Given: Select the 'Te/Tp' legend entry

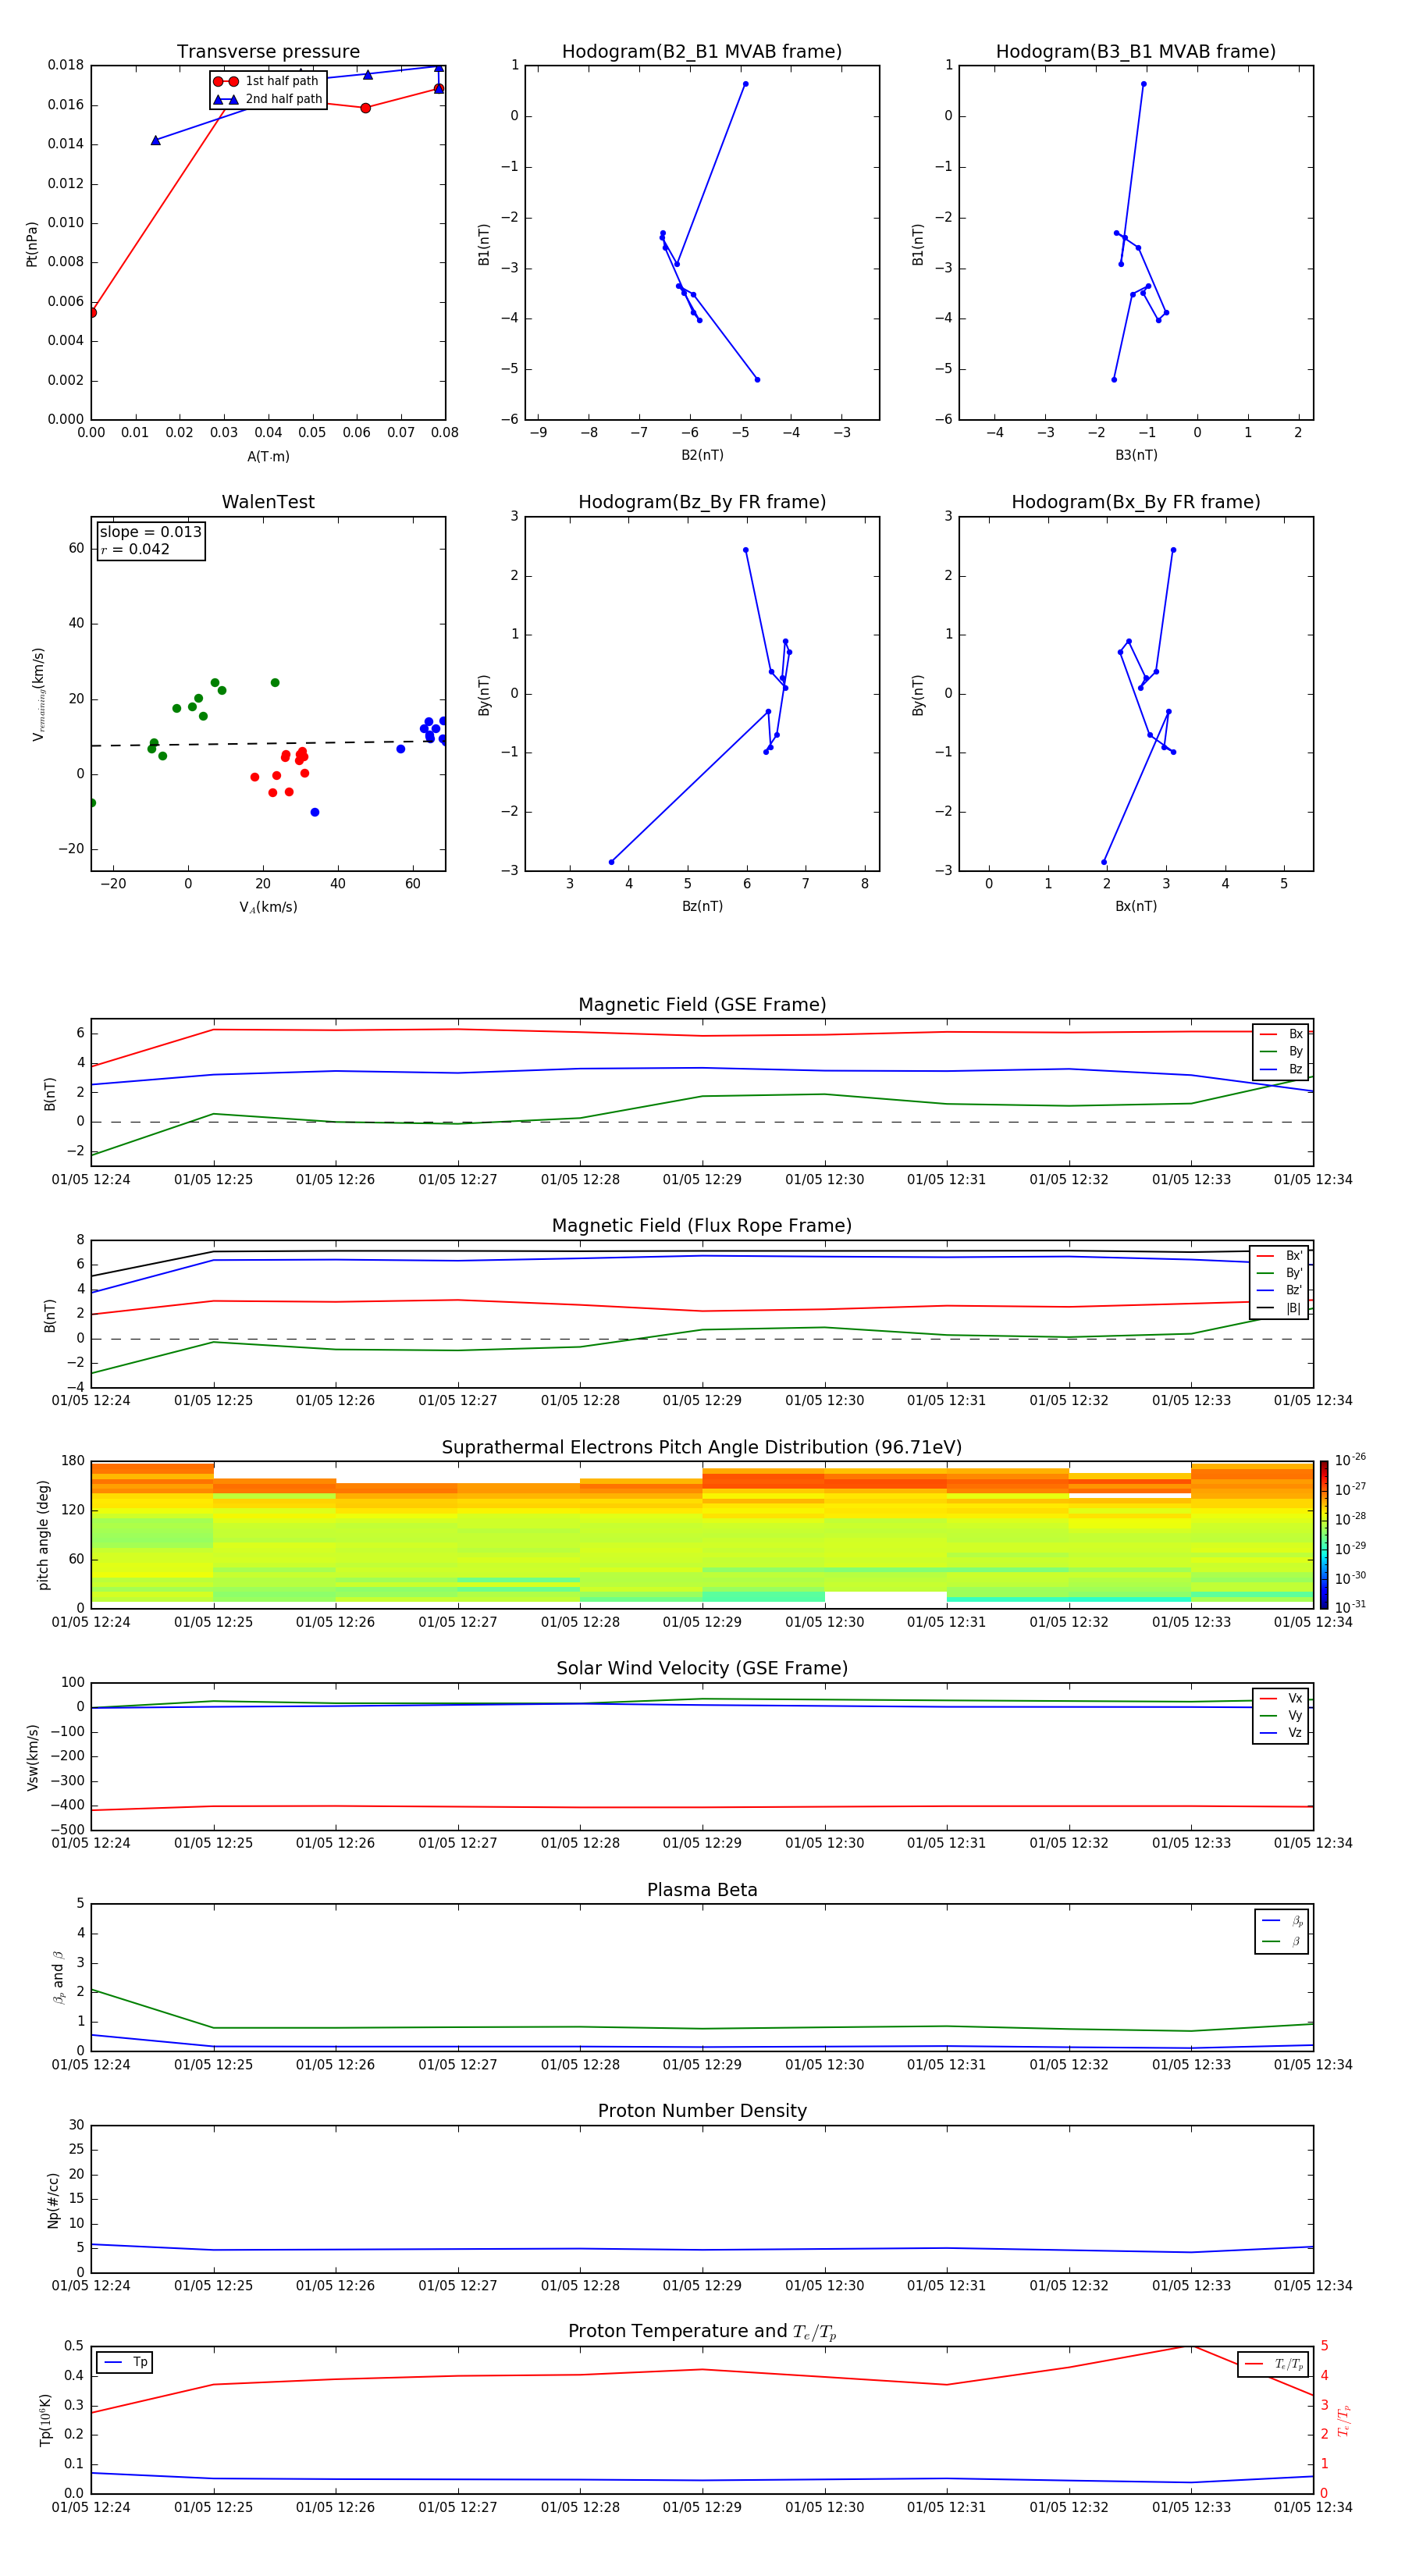Looking at the screenshot, I should click(x=1274, y=2365).
